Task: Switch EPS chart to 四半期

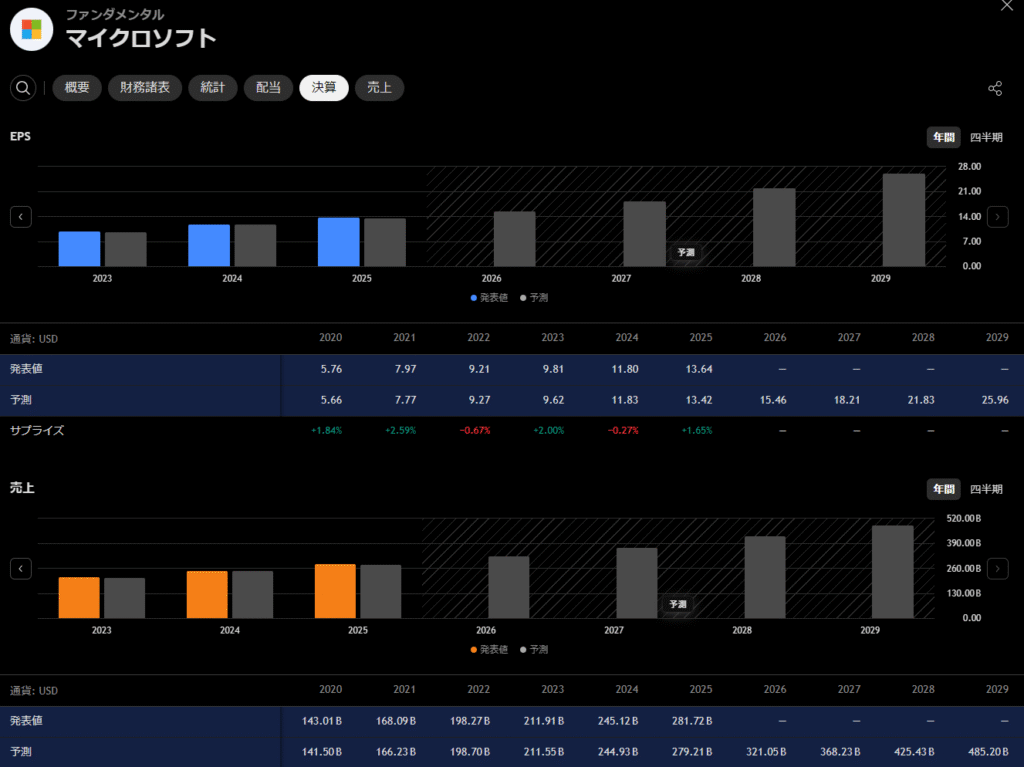Action: pyautogui.click(x=986, y=137)
